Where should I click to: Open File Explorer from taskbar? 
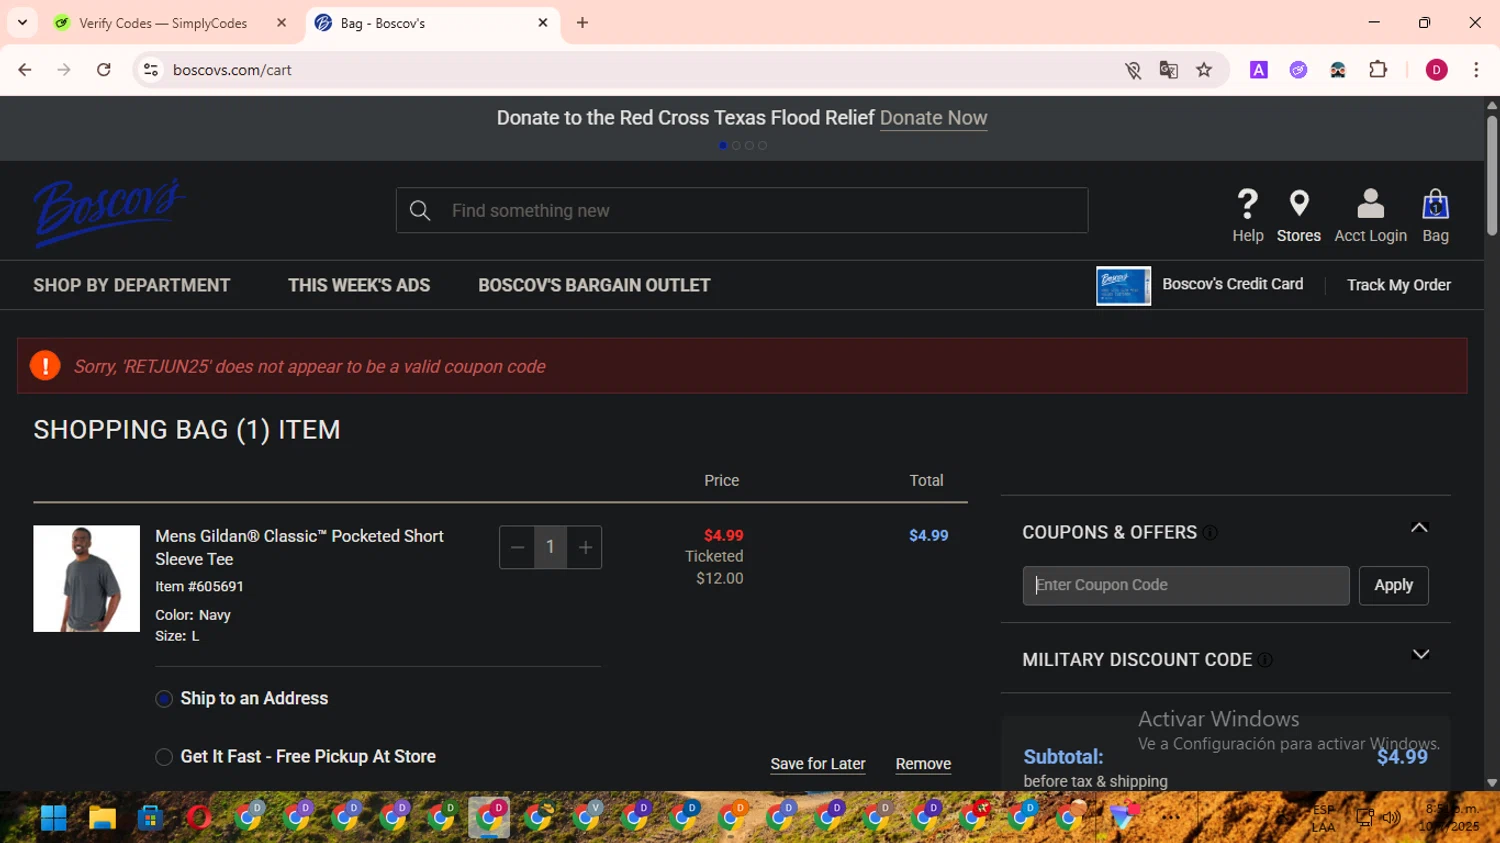(102, 818)
